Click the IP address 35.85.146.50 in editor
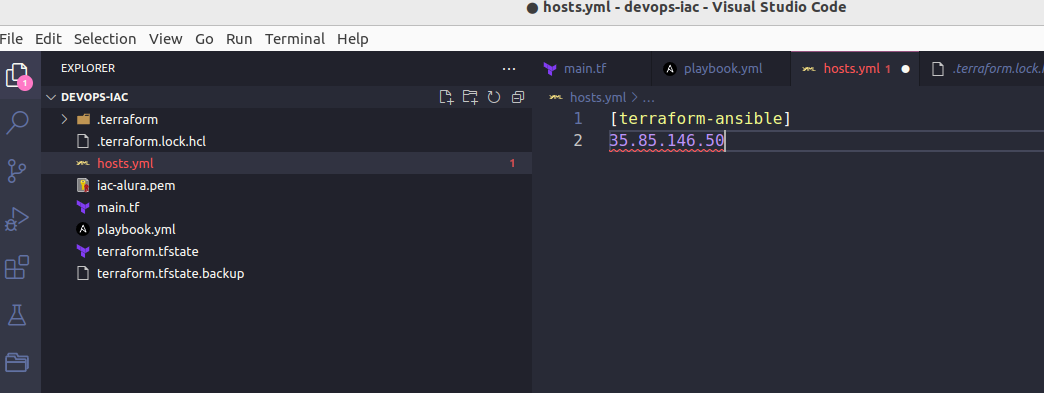This screenshot has width=1044, height=393. (x=666, y=141)
